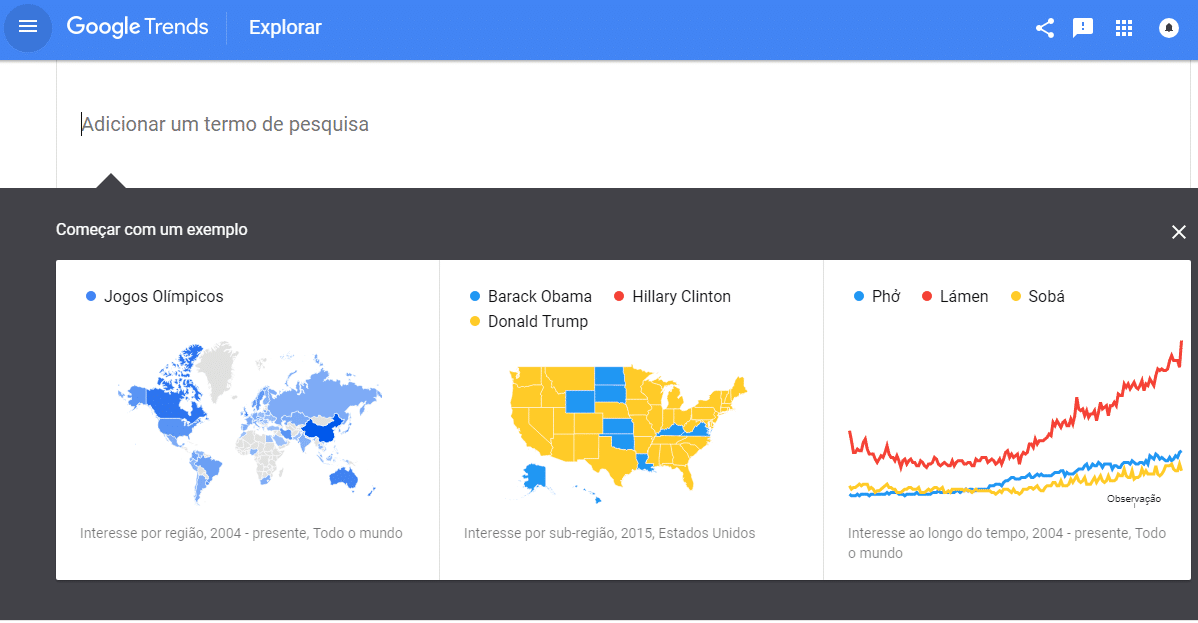The width and height of the screenshot is (1198, 623).
Task: Click the Google Trends logo
Action: pyautogui.click(x=138, y=27)
